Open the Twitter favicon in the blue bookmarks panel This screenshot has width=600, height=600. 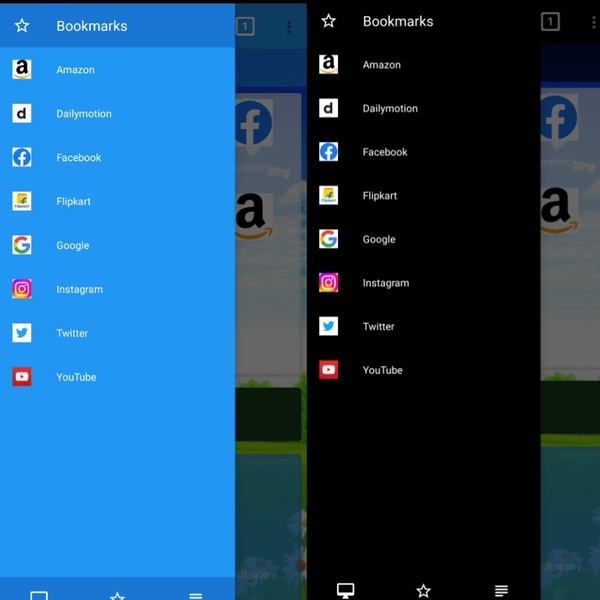[22, 333]
